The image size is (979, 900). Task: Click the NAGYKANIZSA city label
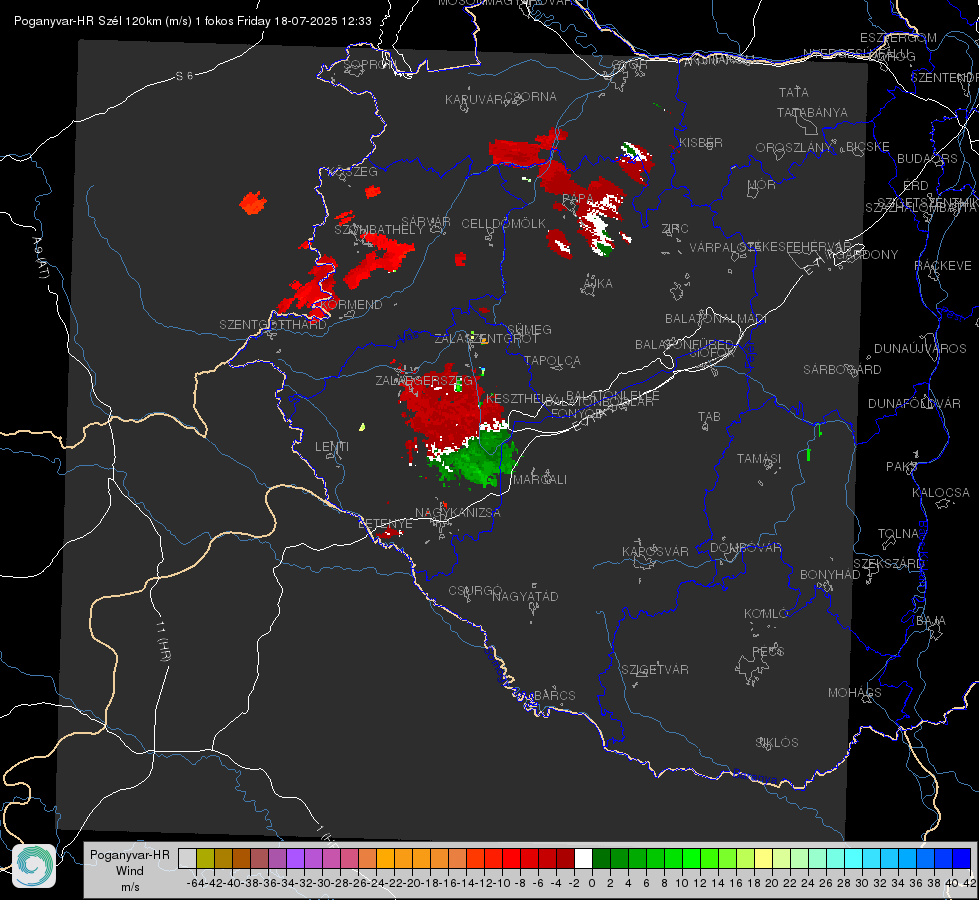pos(458,512)
